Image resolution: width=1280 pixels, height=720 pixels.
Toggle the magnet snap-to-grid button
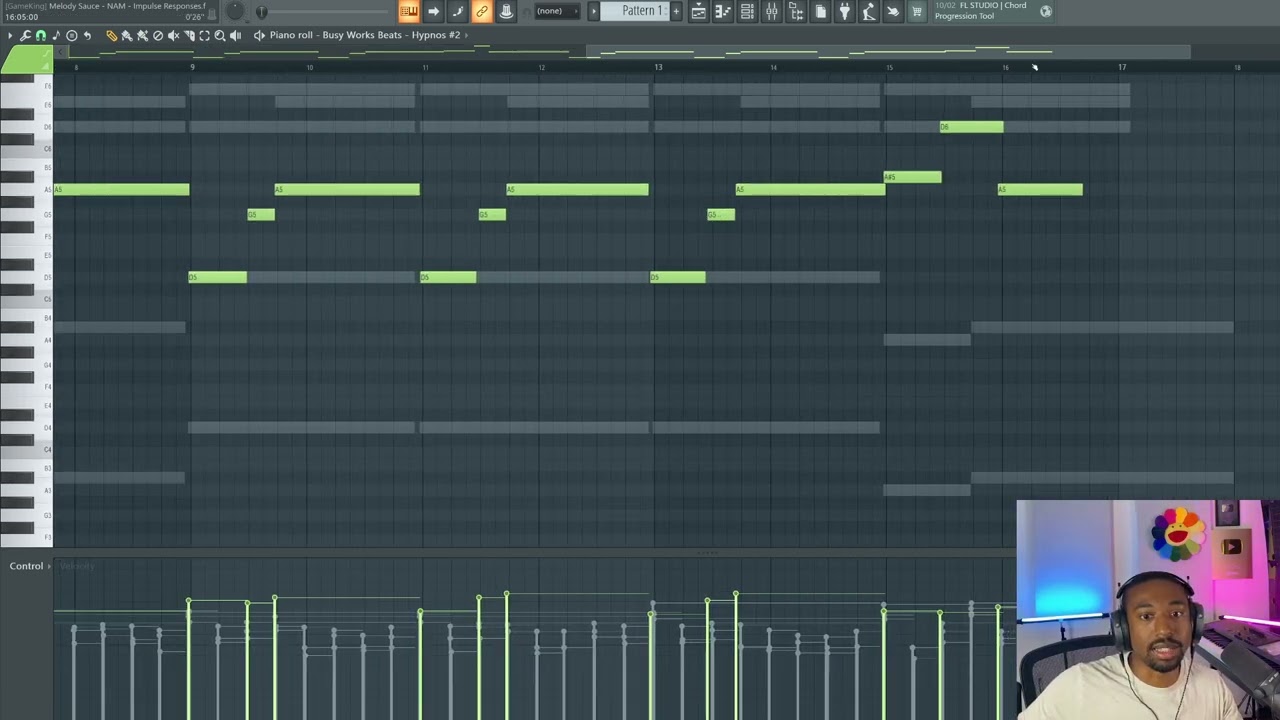click(40, 35)
